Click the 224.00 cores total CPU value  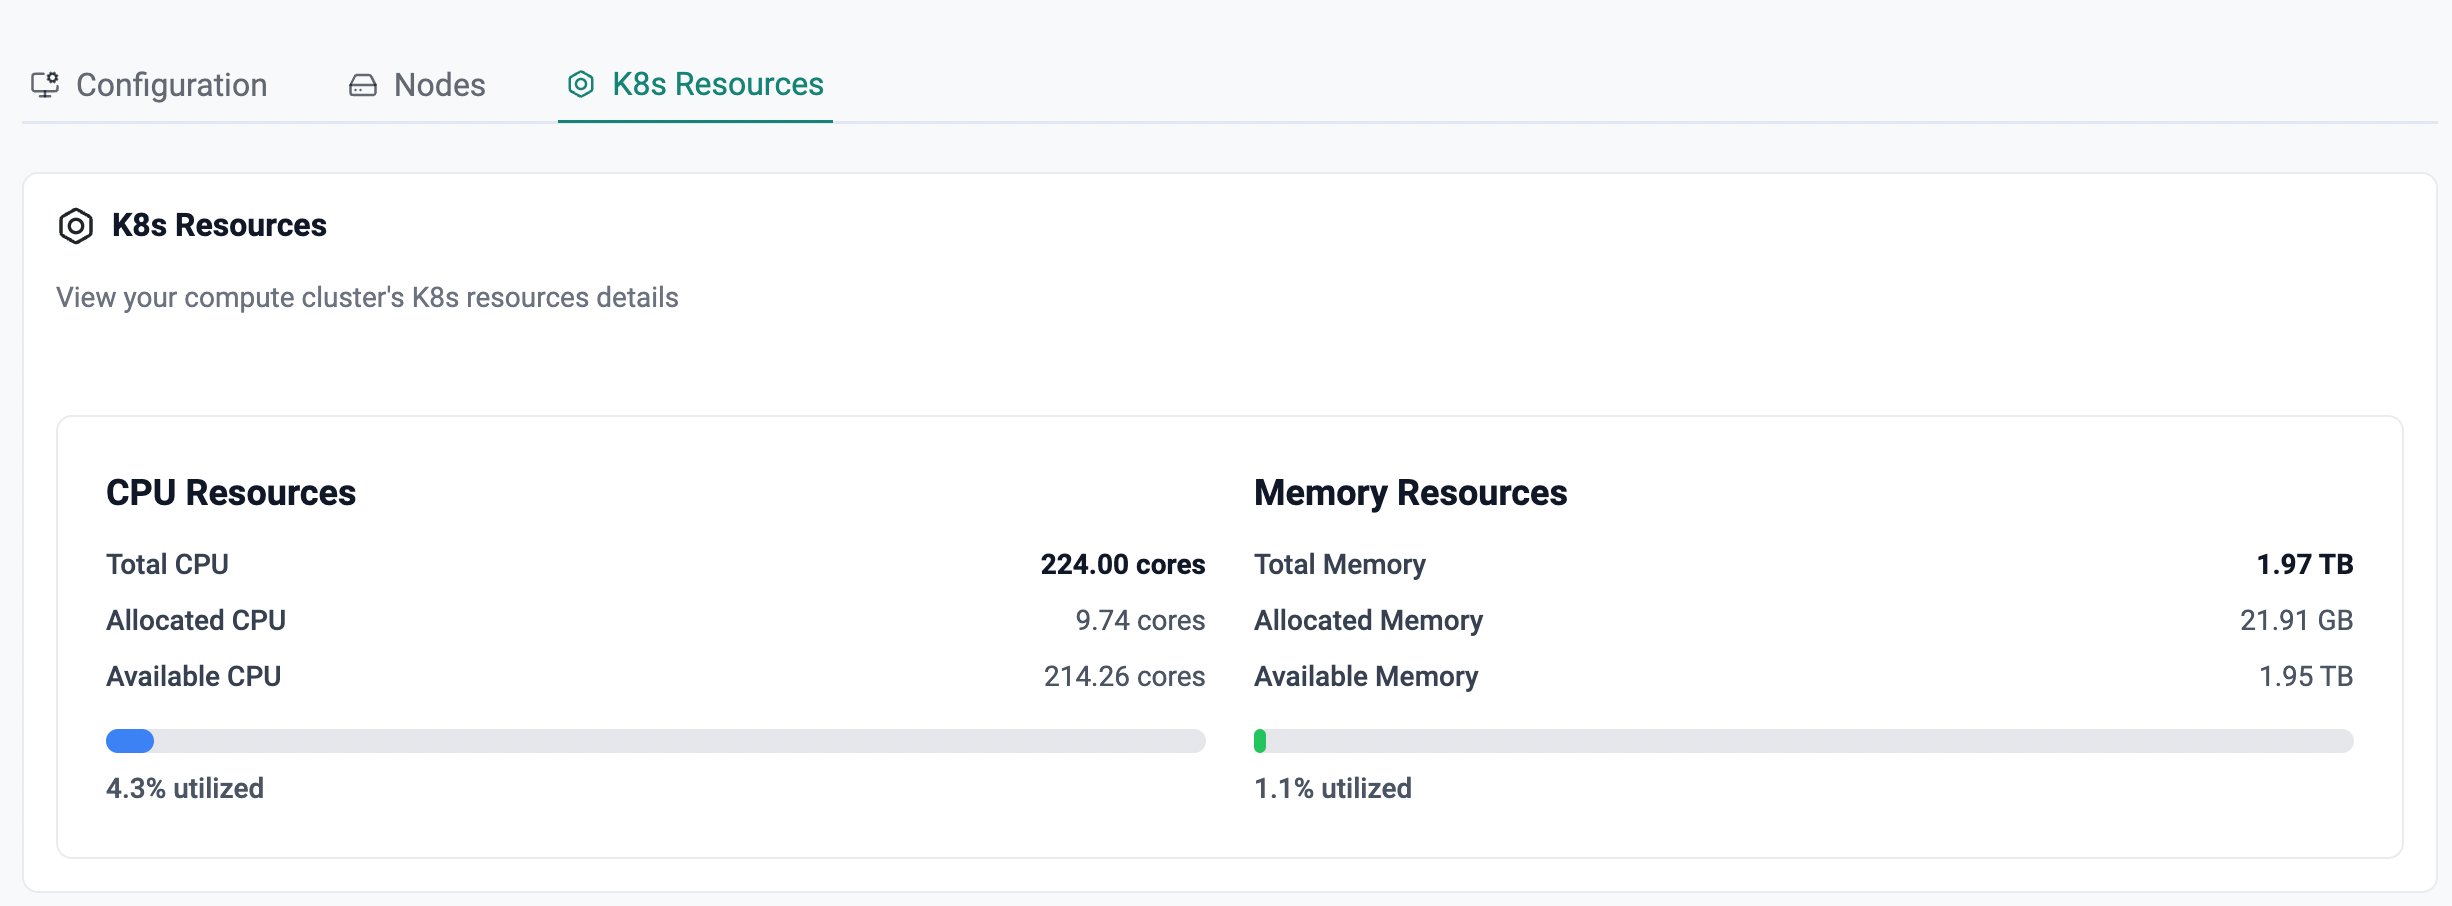[x=1122, y=565]
